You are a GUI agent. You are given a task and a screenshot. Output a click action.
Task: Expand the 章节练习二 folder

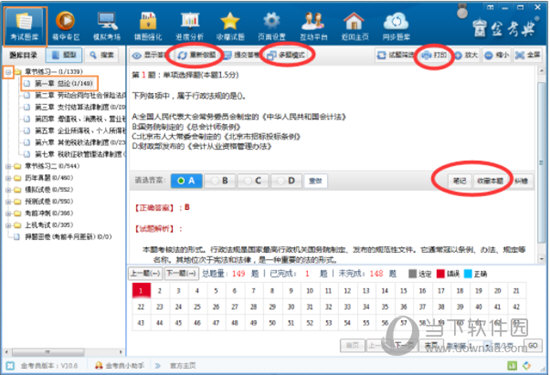[8, 166]
